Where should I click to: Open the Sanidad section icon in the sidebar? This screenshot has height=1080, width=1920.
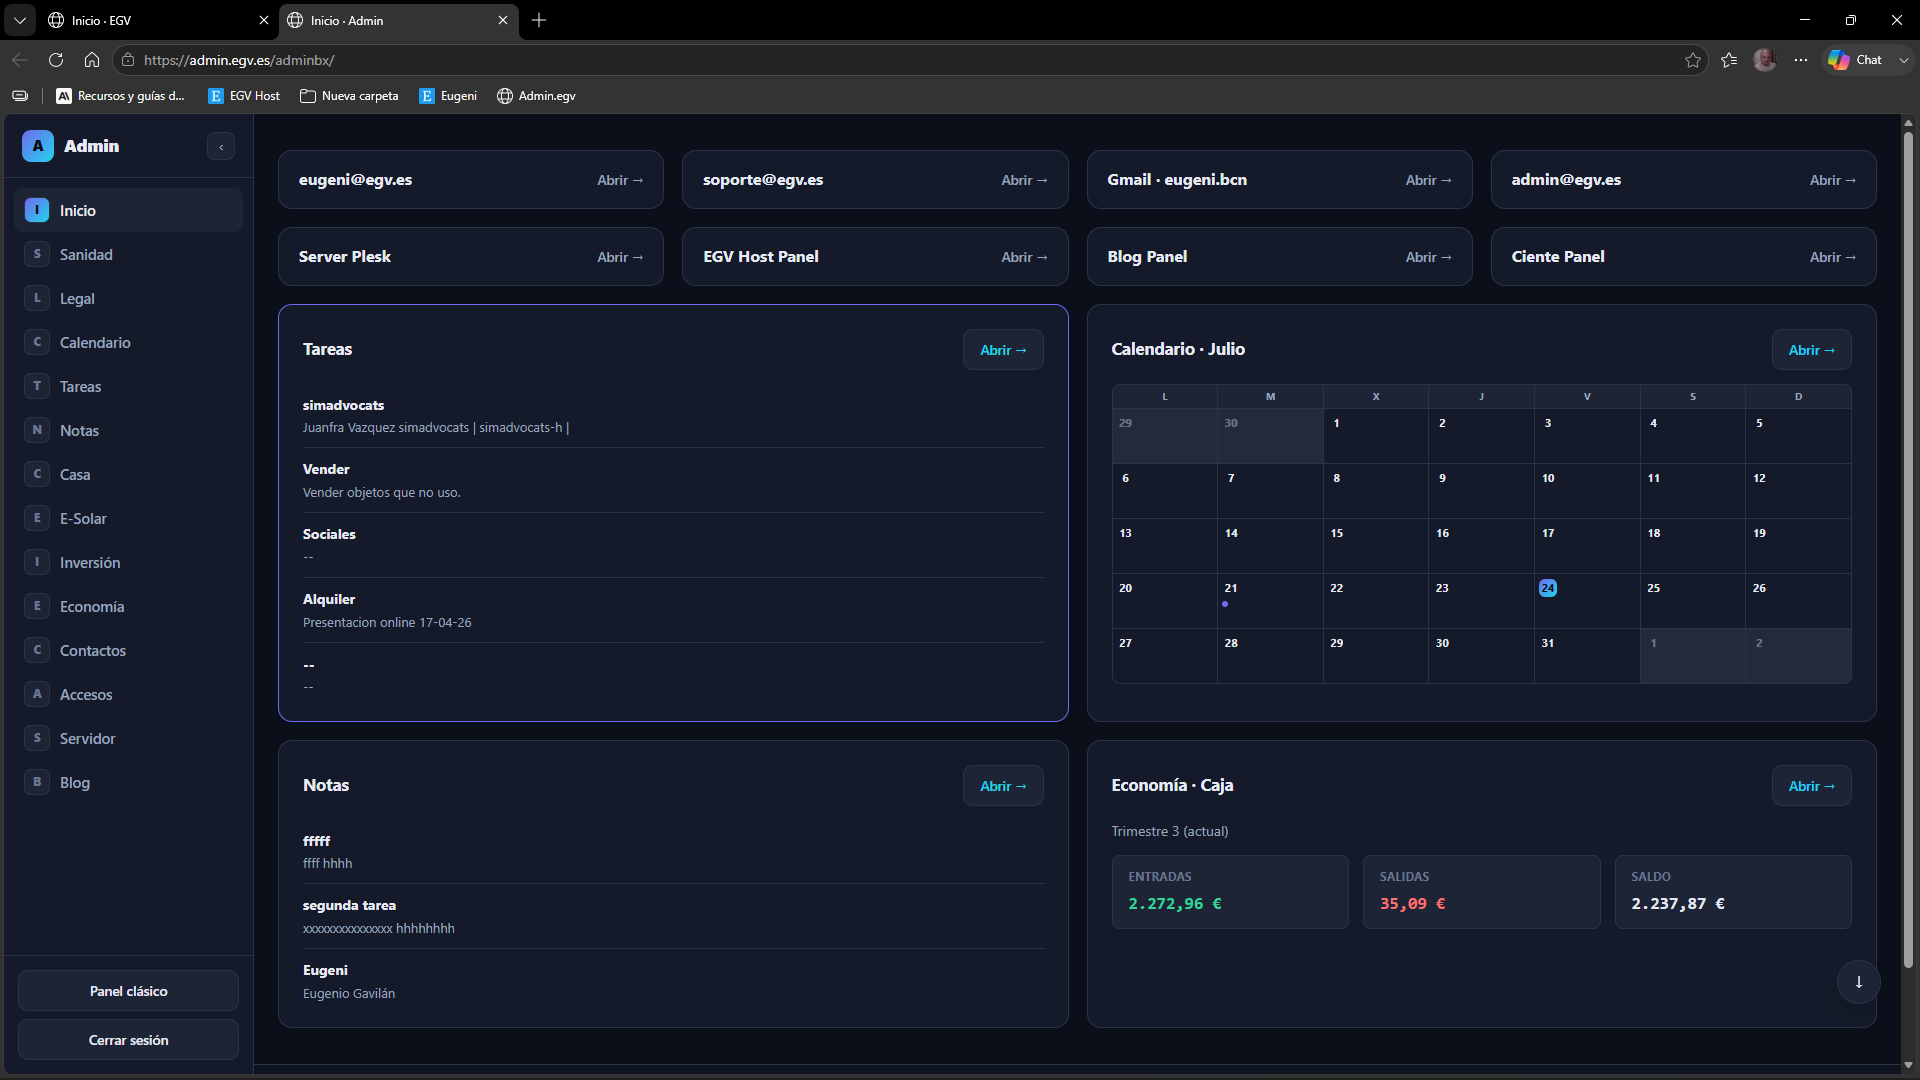pos(37,254)
